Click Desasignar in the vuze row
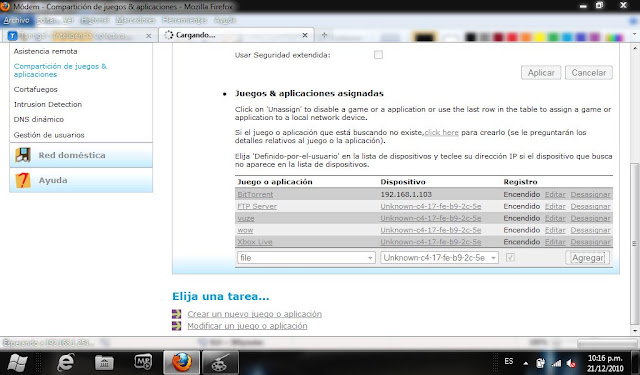 590,218
